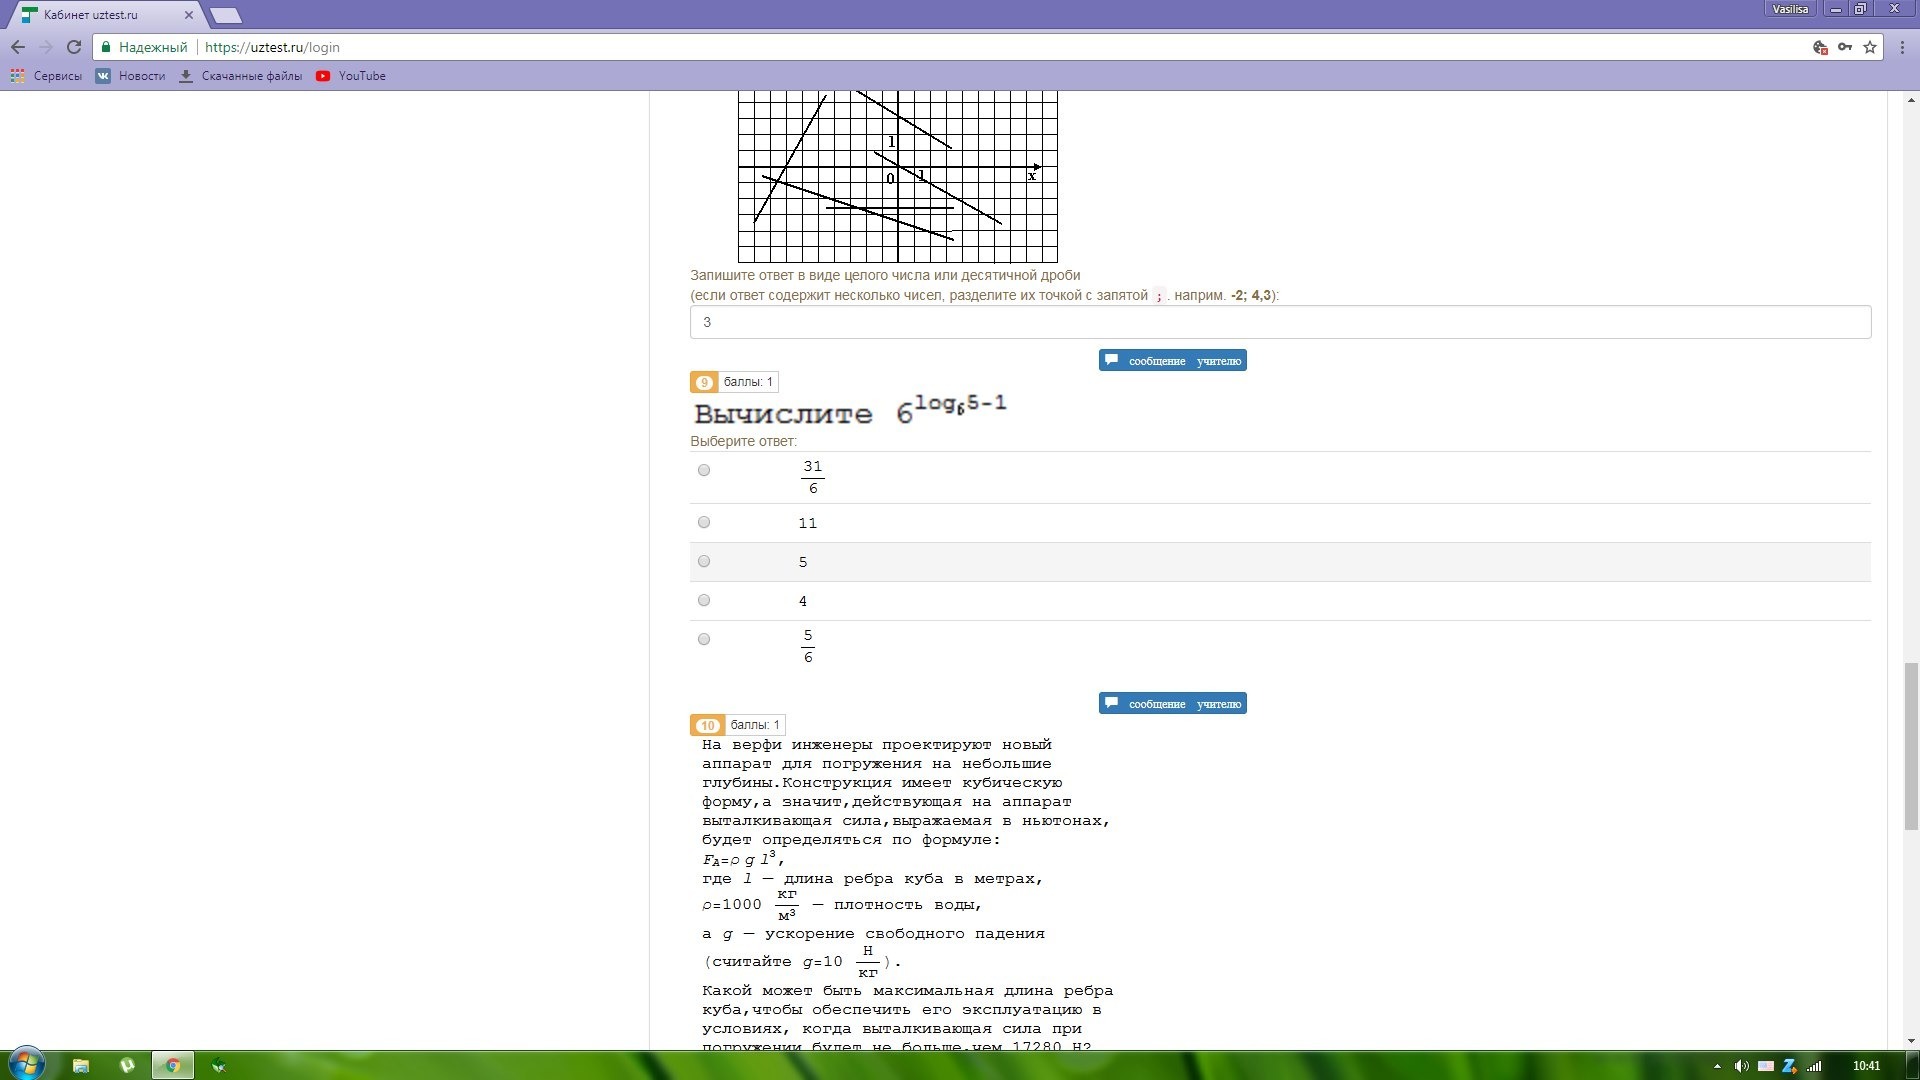The height and width of the screenshot is (1080, 1920).
Task: Select answer option 31/6
Action: (704, 470)
